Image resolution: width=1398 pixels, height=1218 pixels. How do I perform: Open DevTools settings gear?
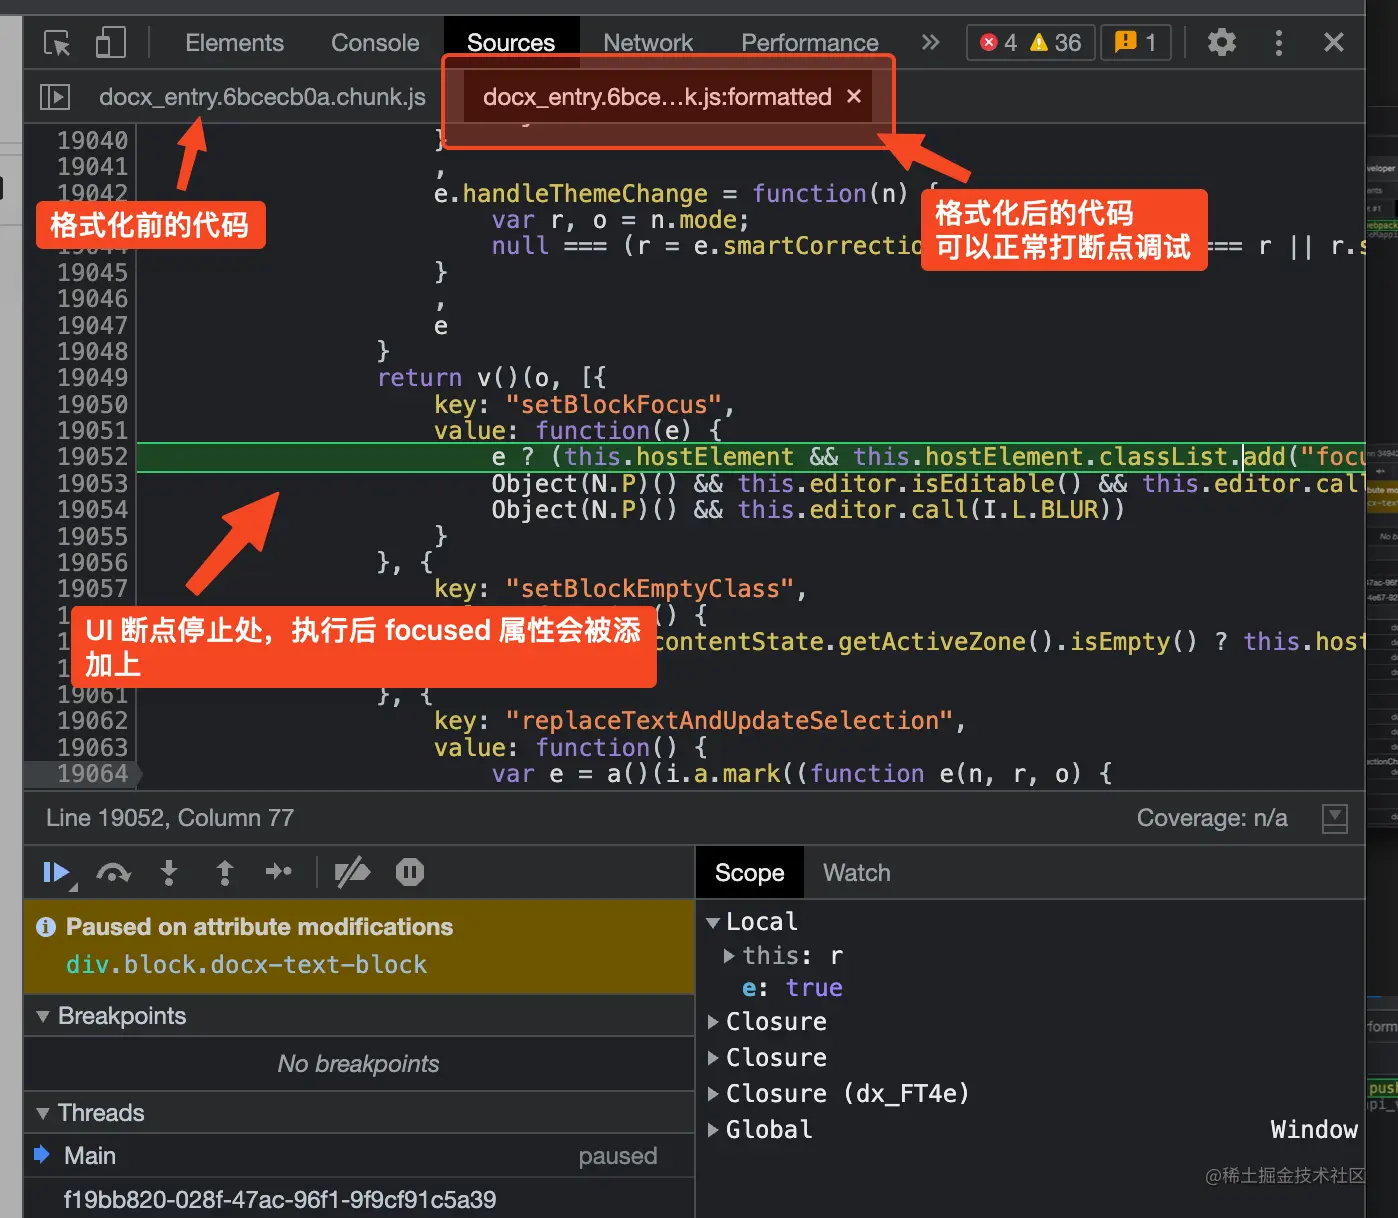1222,42
